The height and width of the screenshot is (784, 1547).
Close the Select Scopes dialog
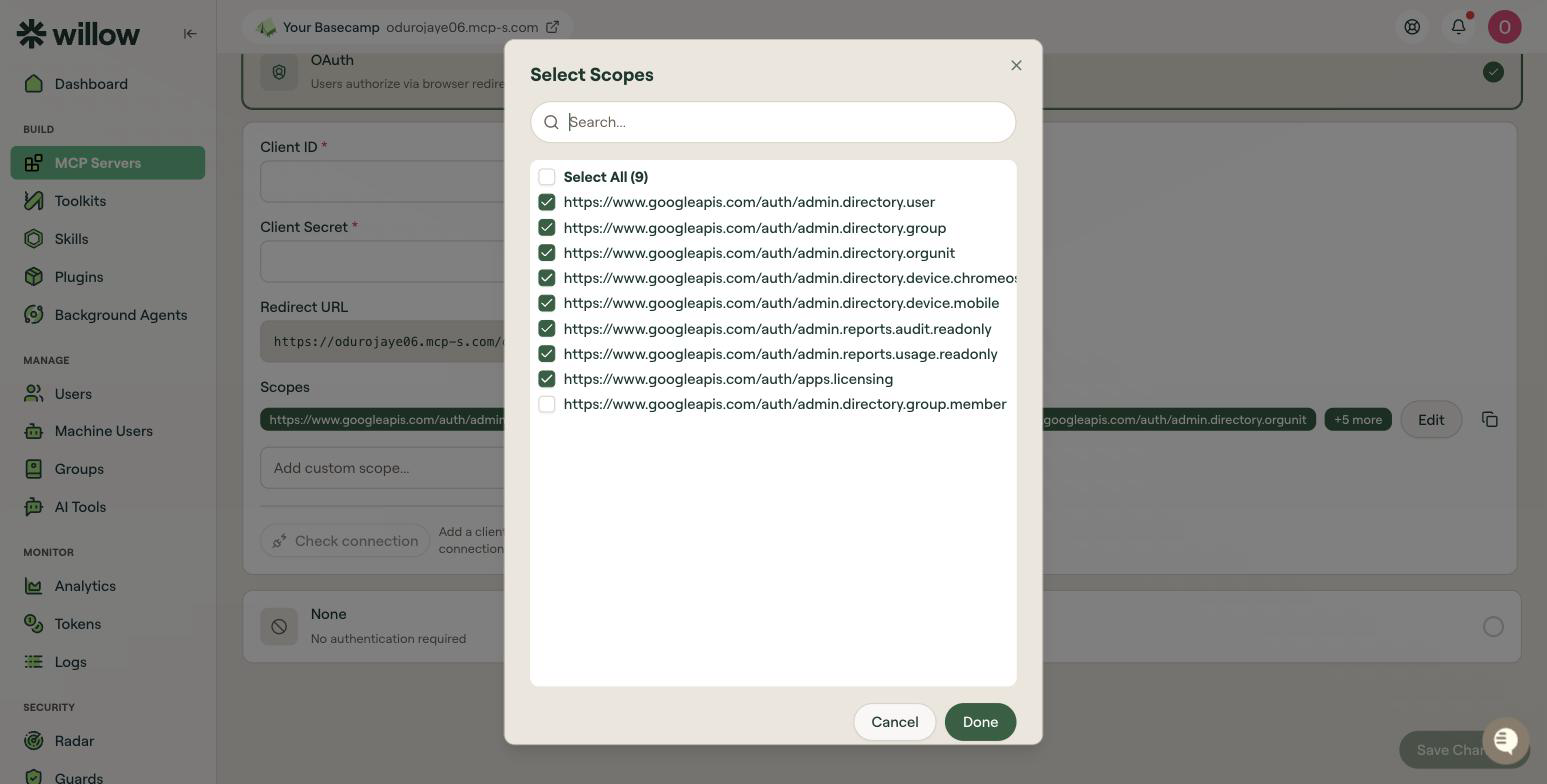point(1016,65)
